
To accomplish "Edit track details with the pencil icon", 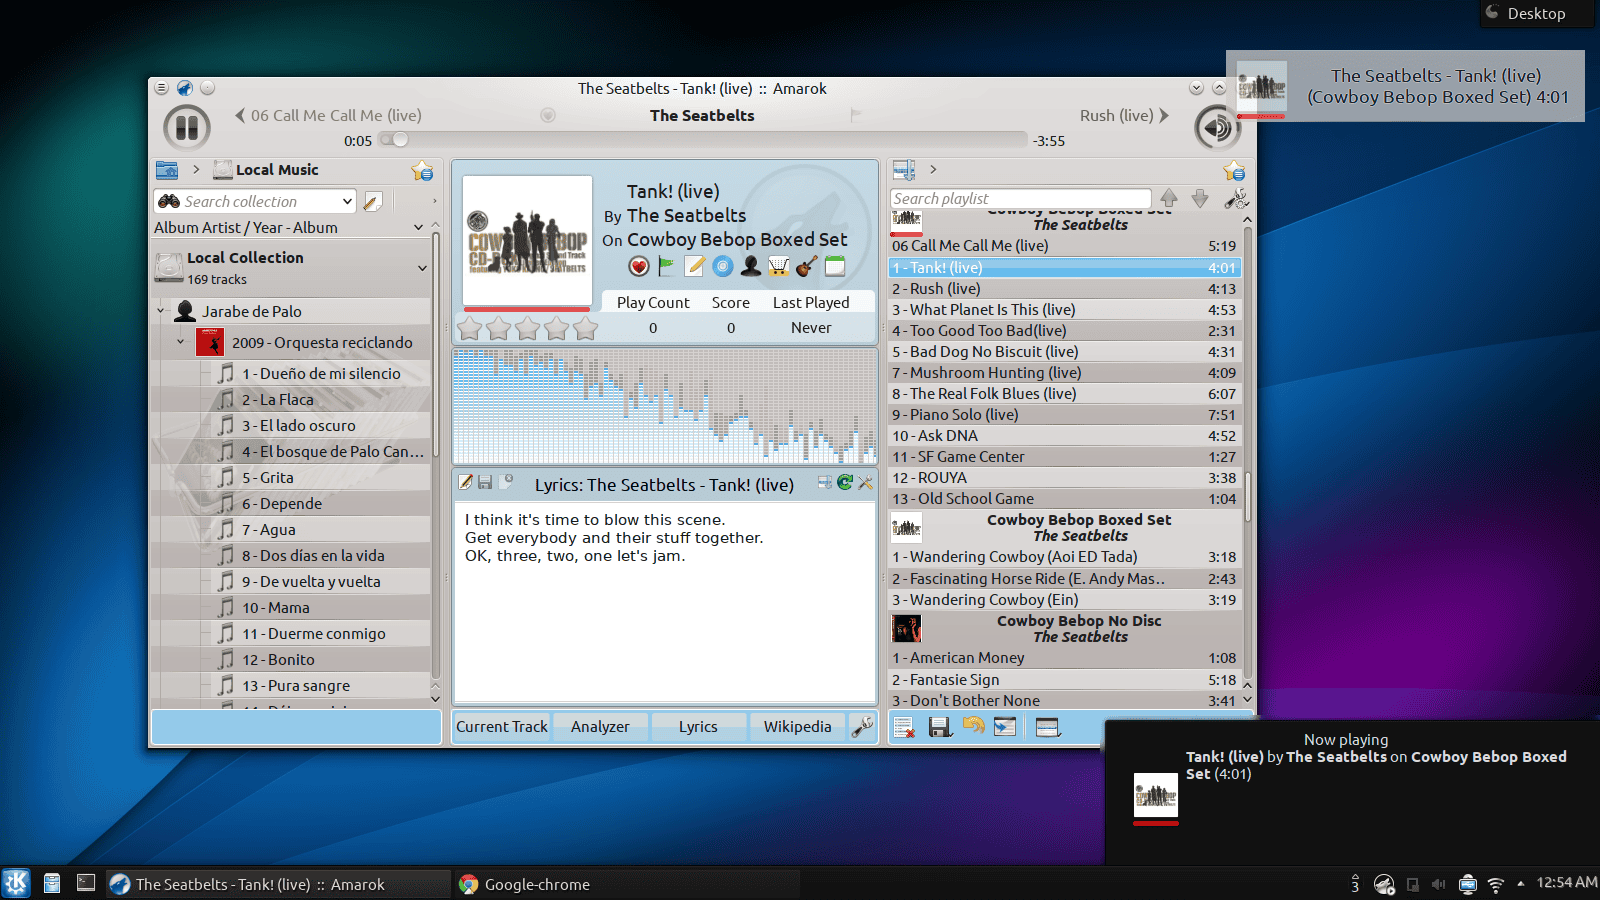I will (695, 266).
